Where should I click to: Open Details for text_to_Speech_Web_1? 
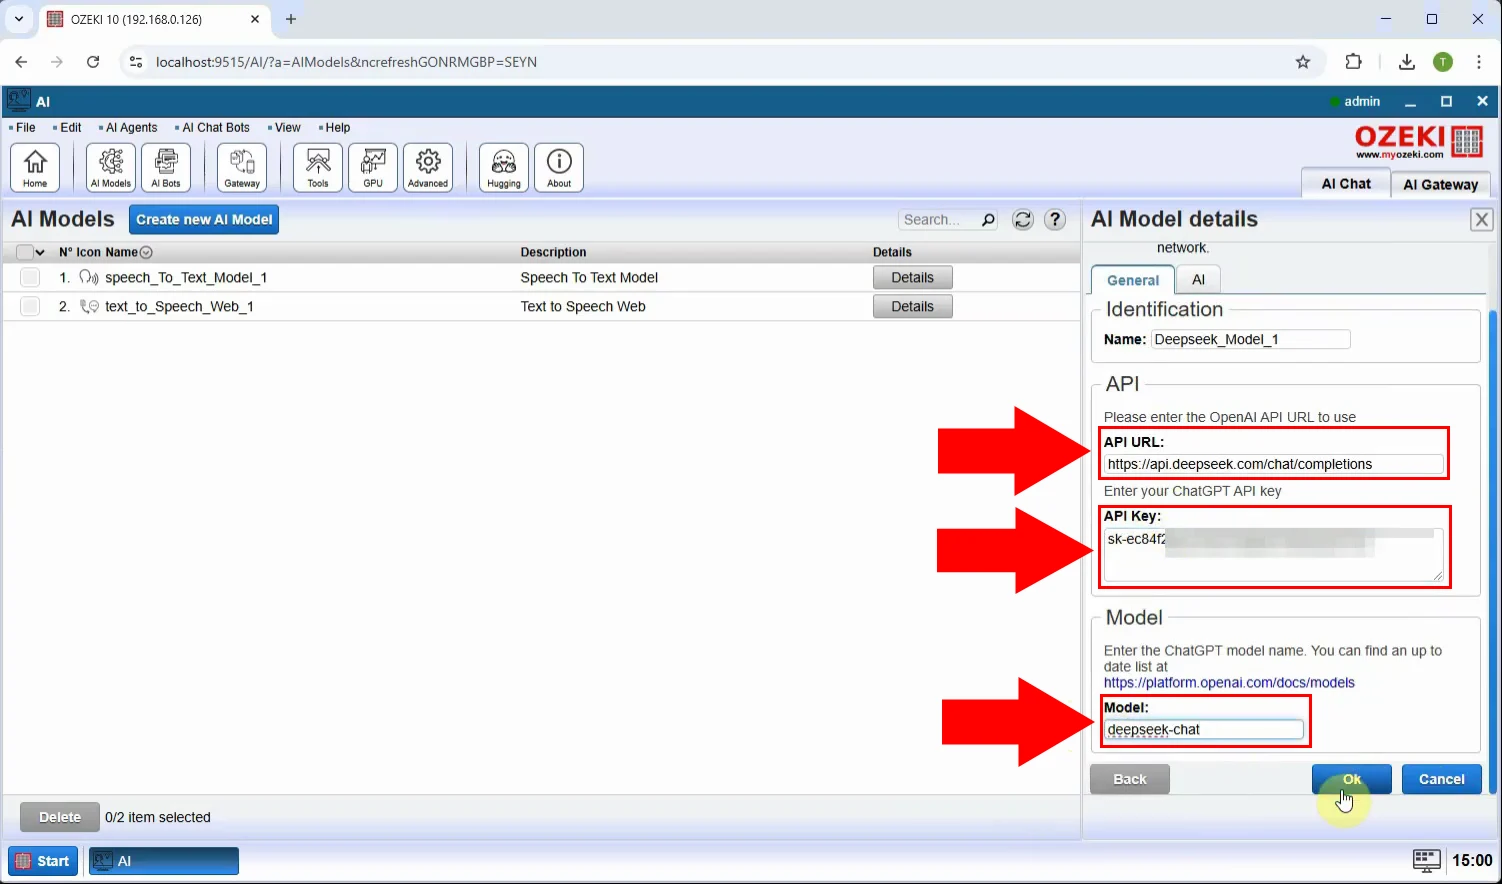912,307
